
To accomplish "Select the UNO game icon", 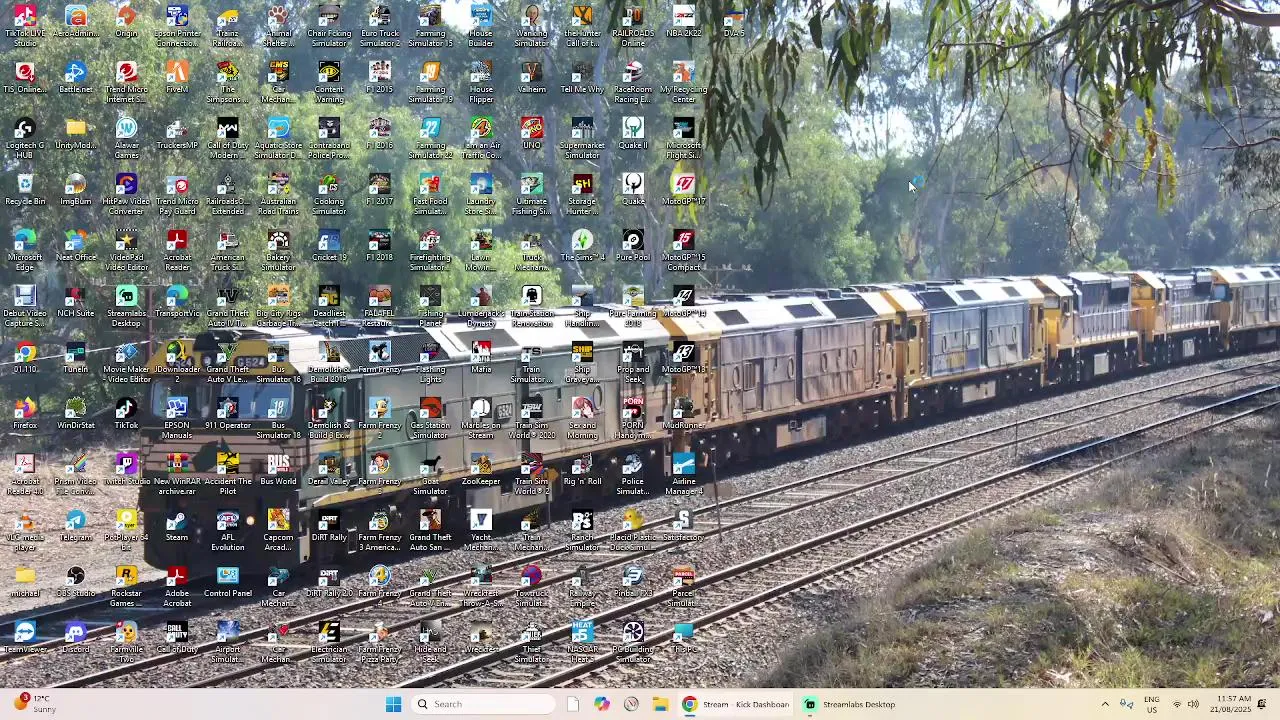I will point(532,134).
